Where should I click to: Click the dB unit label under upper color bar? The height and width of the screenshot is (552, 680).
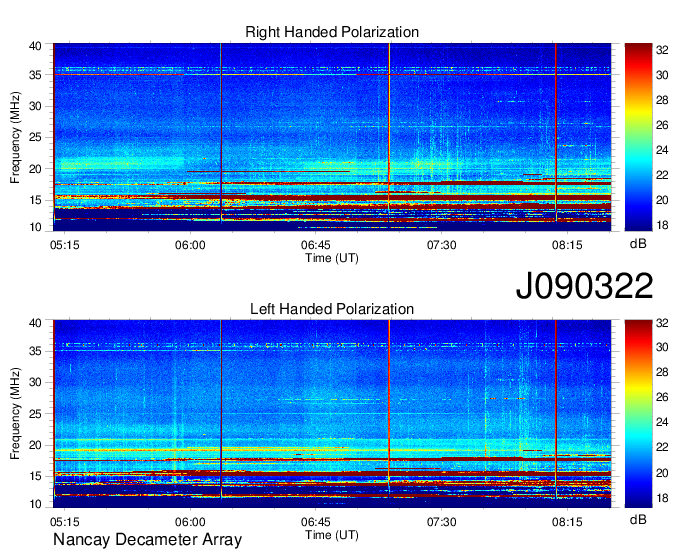coord(638,244)
